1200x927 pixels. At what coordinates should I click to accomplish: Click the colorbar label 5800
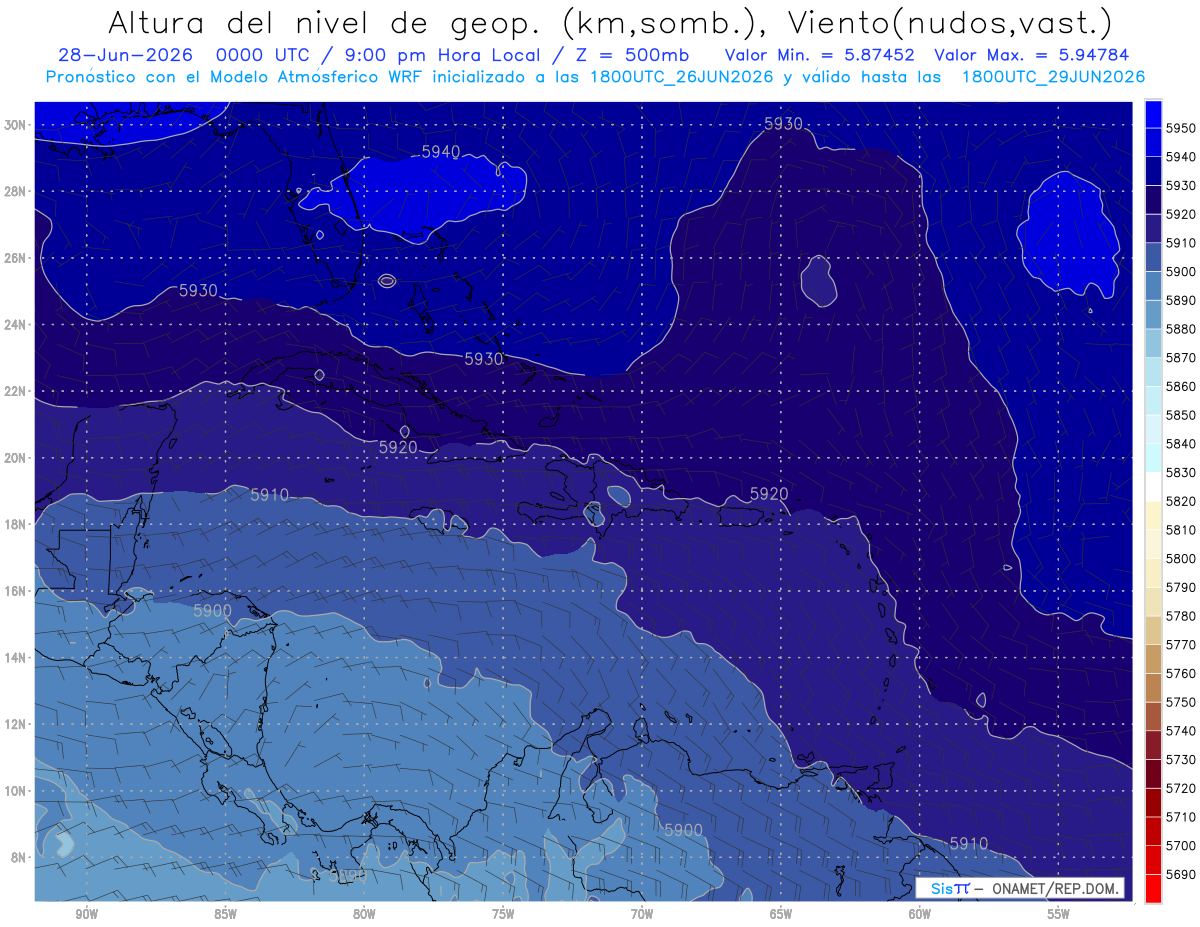point(1180,559)
